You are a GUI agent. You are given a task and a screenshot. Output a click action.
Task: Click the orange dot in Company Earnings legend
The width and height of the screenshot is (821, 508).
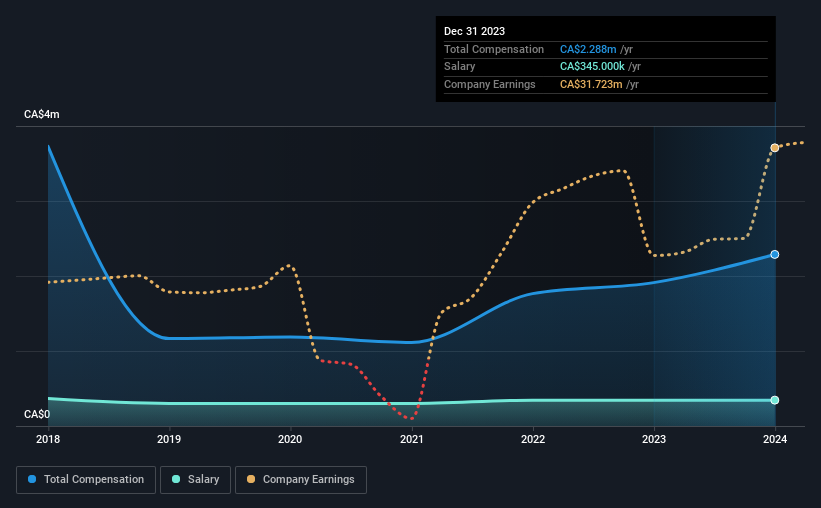click(x=251, y=479)
